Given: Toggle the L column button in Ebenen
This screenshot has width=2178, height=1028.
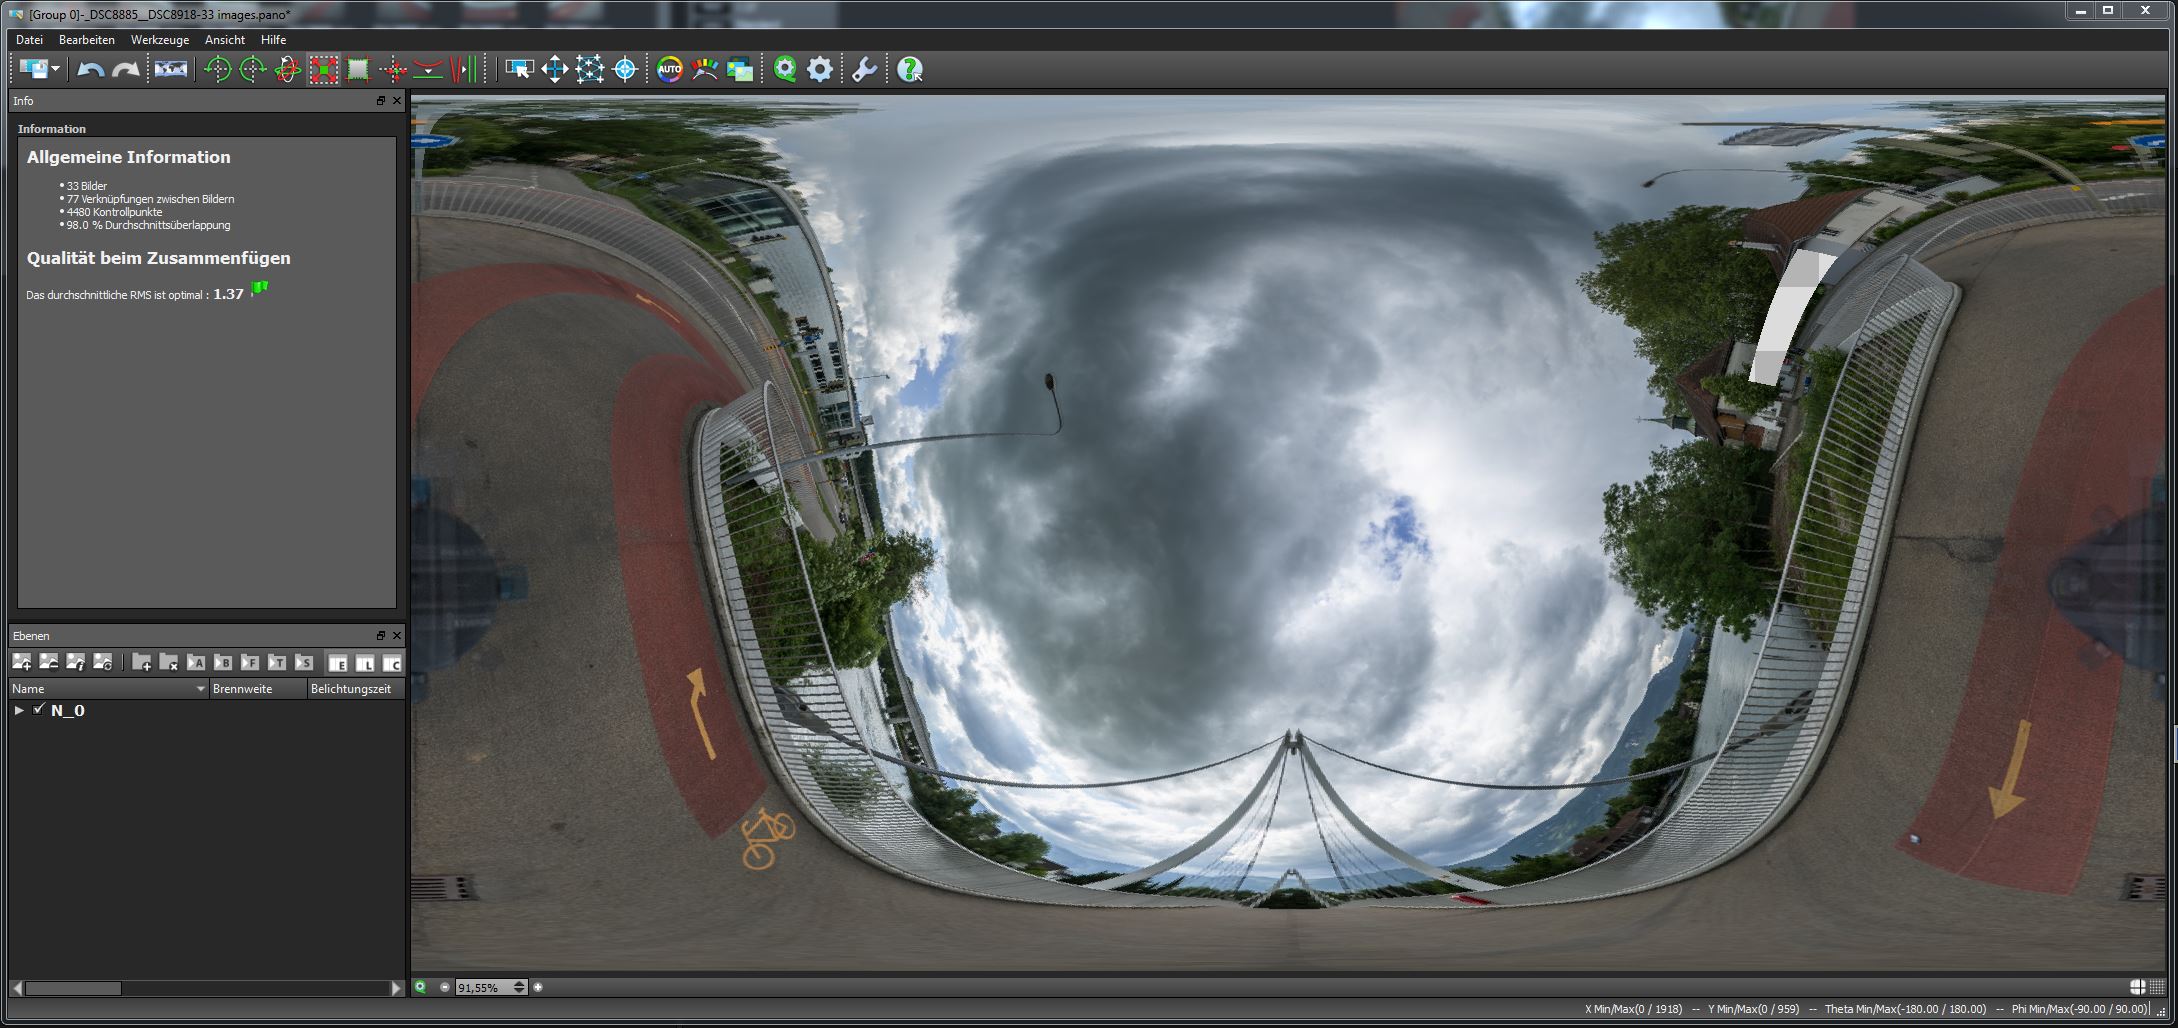Looking at the screenshot, I should (x=365, y=663).
